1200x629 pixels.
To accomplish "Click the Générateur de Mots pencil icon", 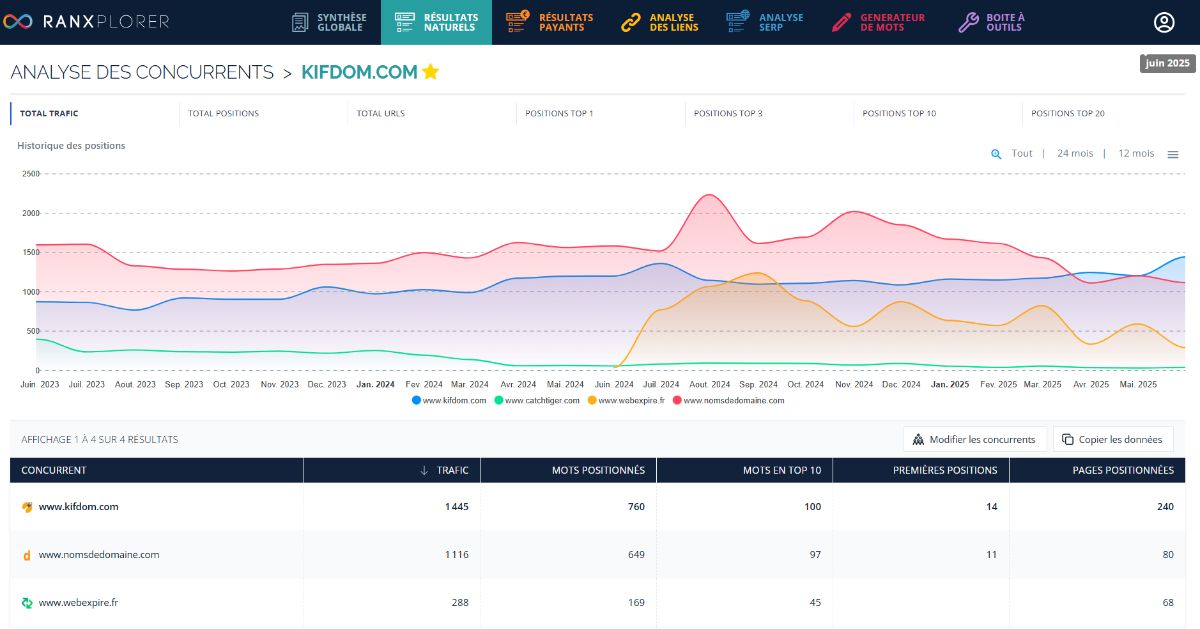I will click(842, 22).
